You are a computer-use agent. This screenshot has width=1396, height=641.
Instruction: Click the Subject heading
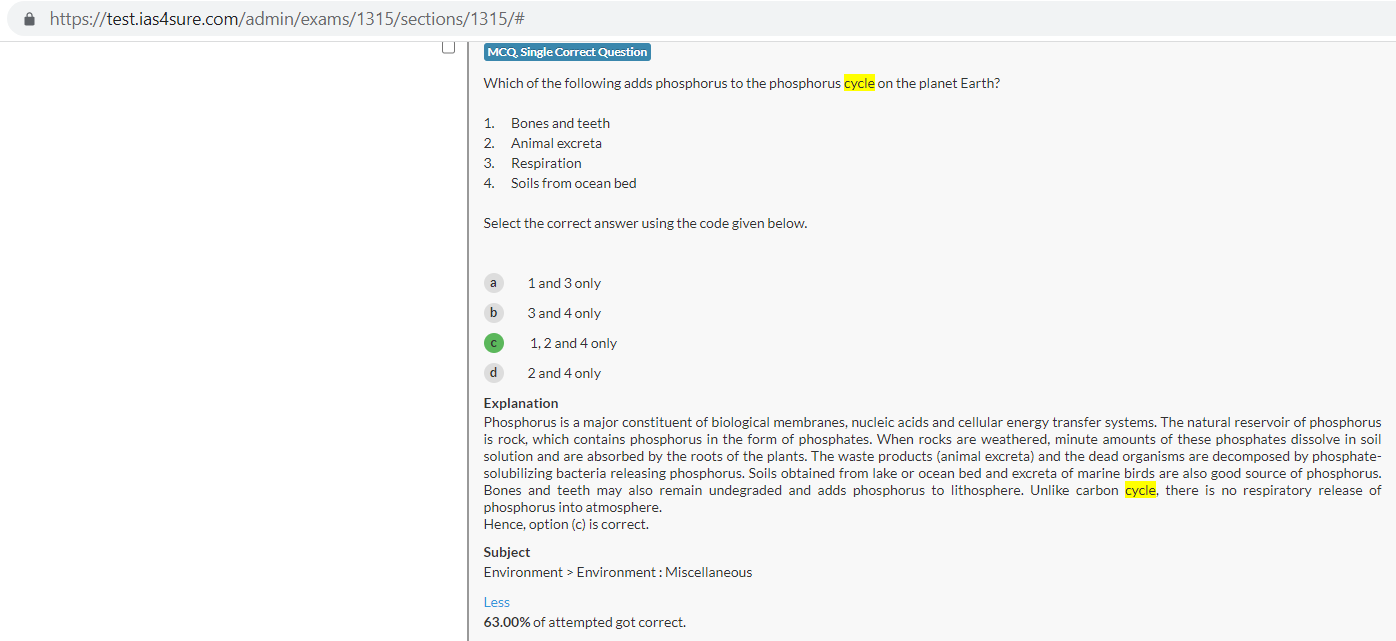click(507, 552)
